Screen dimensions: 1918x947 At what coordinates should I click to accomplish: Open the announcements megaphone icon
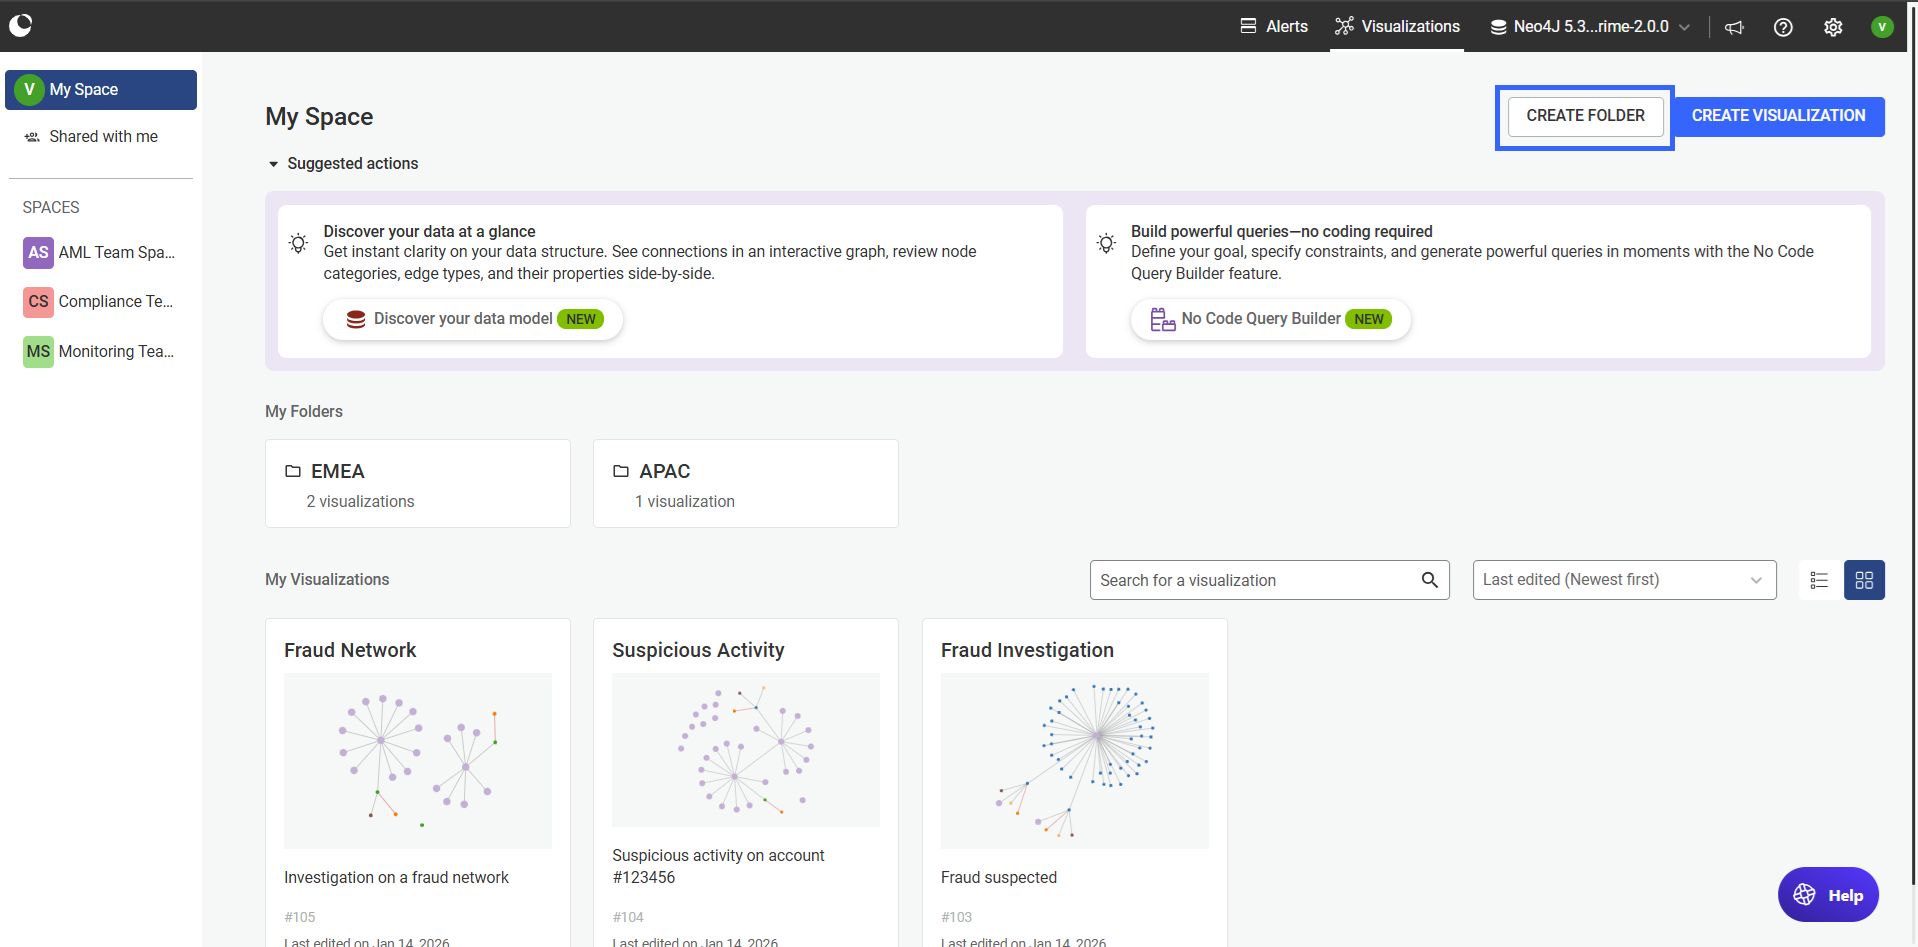1734,27
